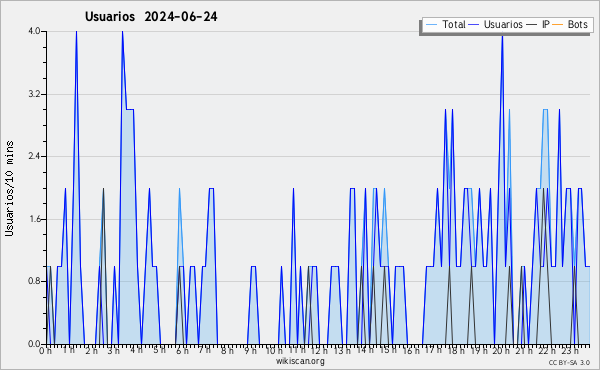
Task: Click the 10 h x-axis label
Action: click(274, 351)
